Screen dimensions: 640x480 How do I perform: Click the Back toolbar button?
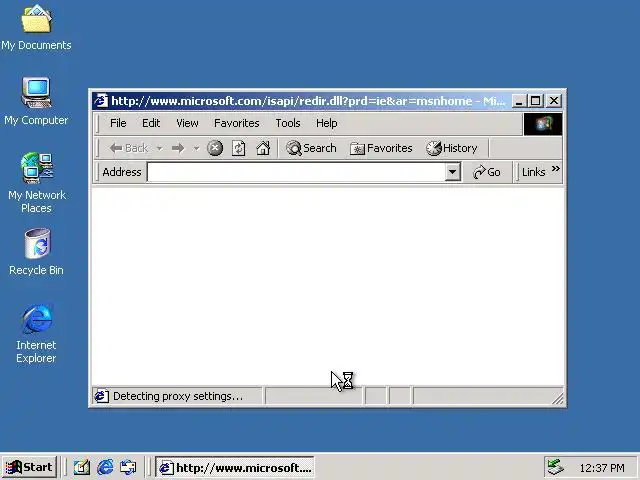[x=129, y=148]
